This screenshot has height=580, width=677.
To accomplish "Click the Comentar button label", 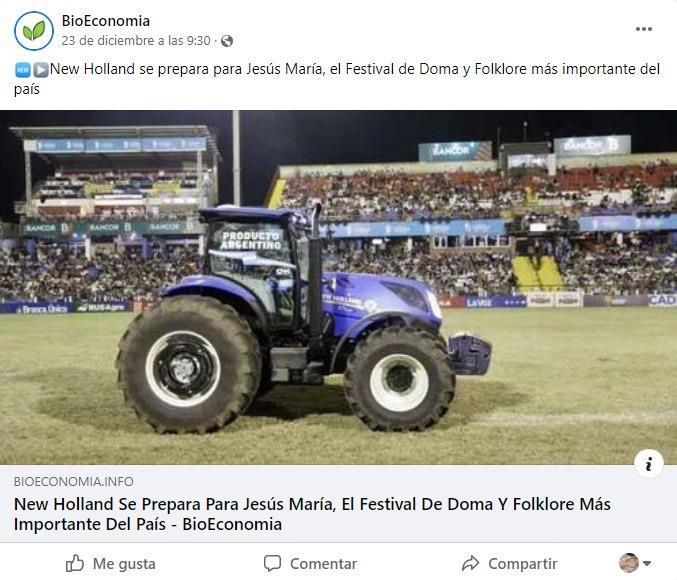I will [323, 564].
